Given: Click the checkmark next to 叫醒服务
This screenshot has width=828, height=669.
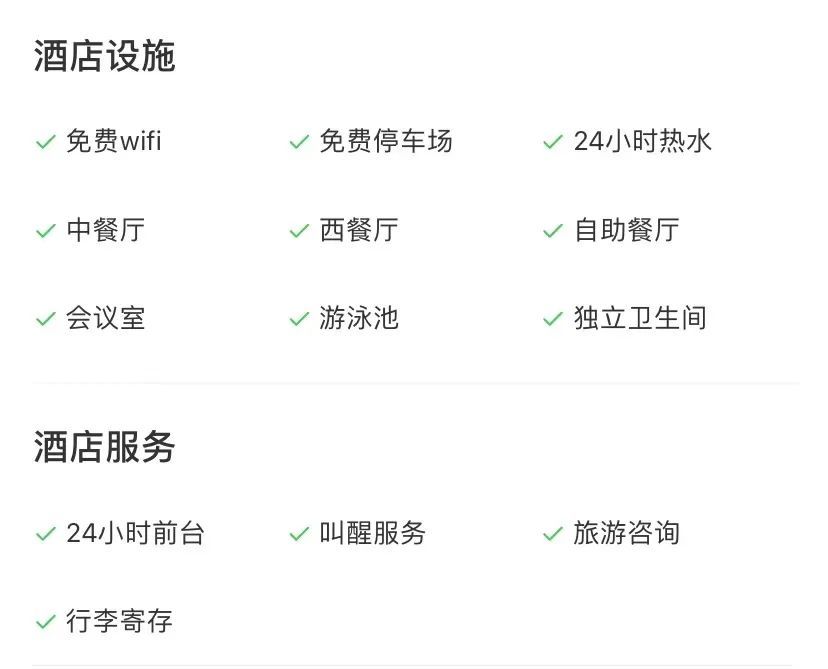Looking at the screenshot, I should [x=299, y=535].
